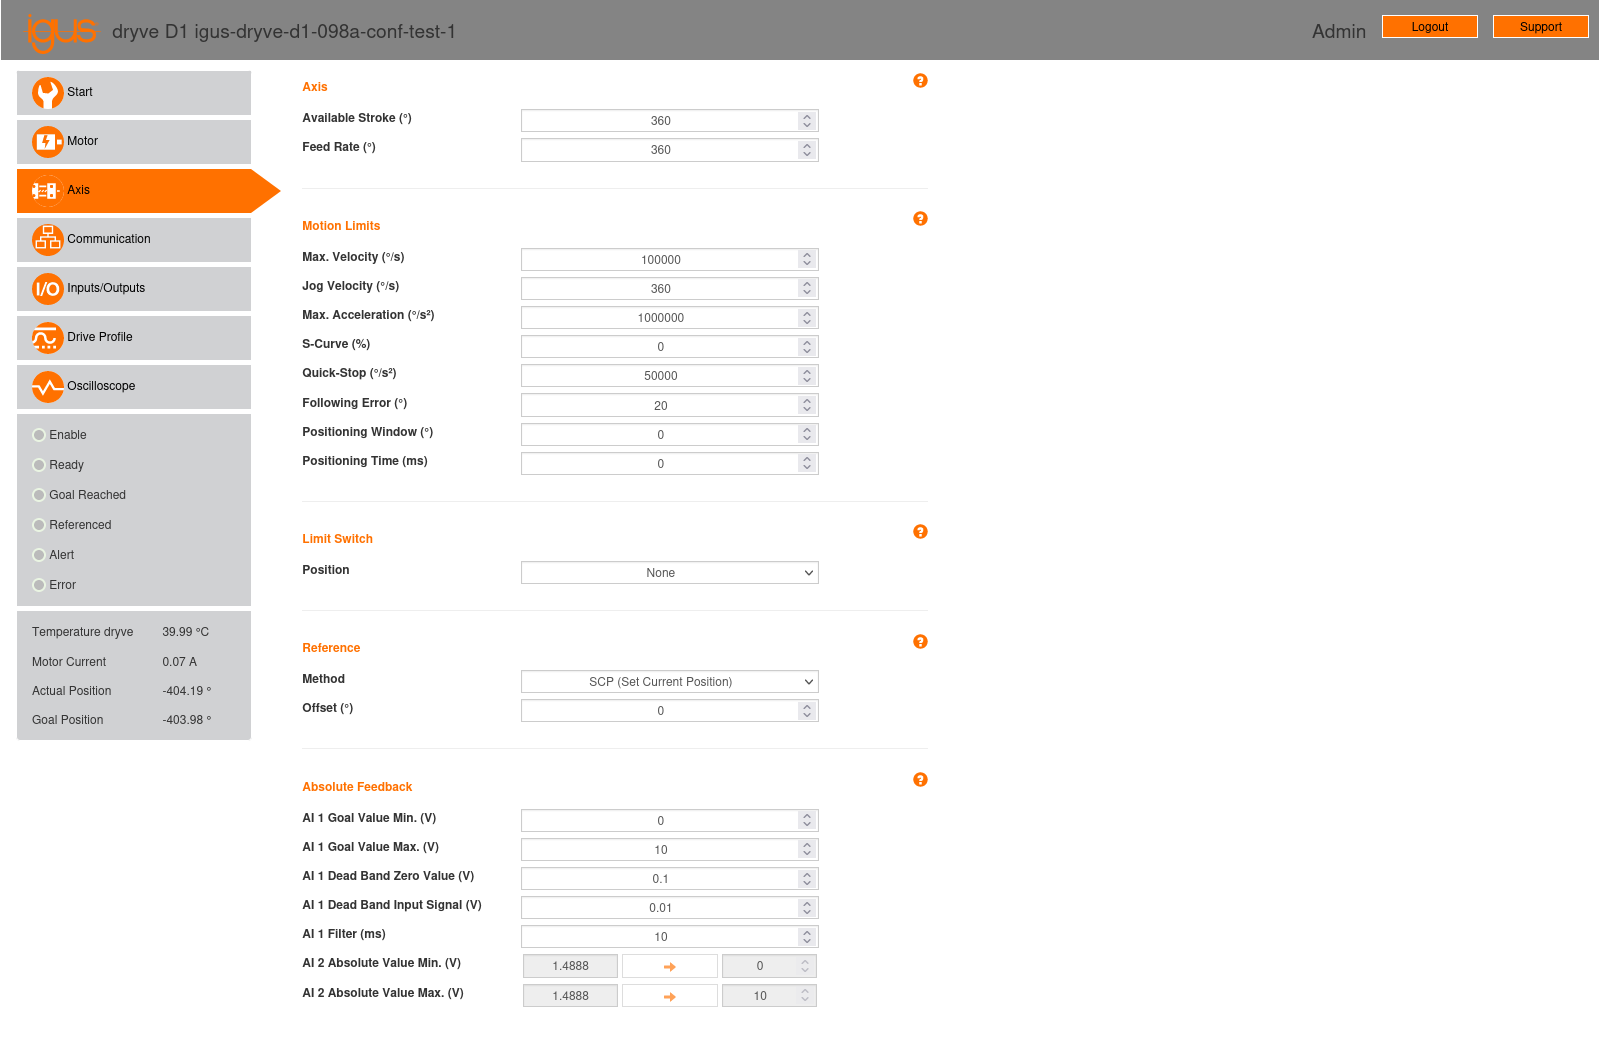The height and width of the screenshot is (1043, 1600).
Task: Click the Enable status indicator
Action: click(x=39, y=435)
